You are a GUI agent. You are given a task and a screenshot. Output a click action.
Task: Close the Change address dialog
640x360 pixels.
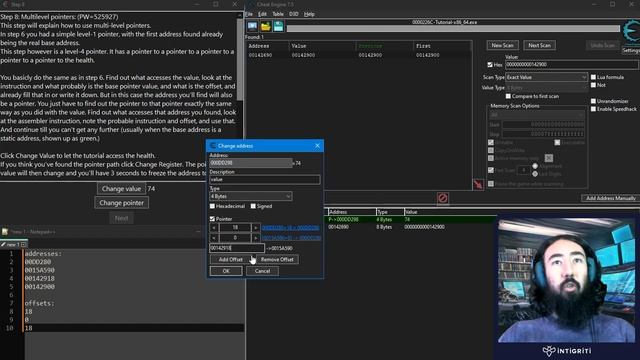[x=317, y=146]
